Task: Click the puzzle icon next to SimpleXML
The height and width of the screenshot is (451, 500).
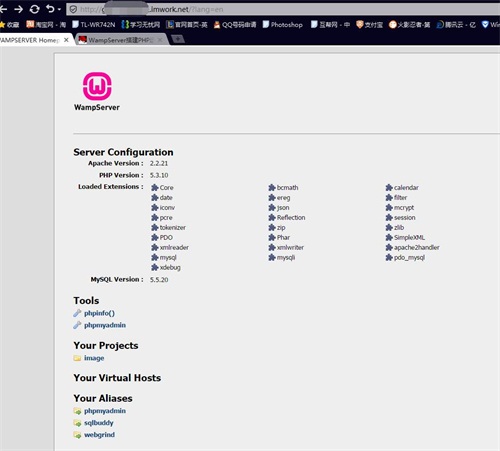Action: [x=389, y=237]
